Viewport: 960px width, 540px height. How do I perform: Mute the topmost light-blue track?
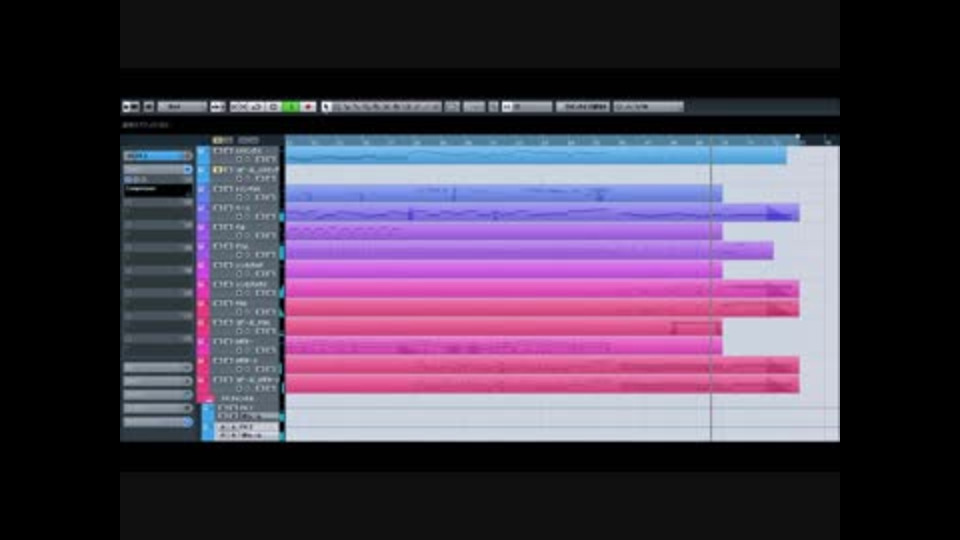click(217, 151)
